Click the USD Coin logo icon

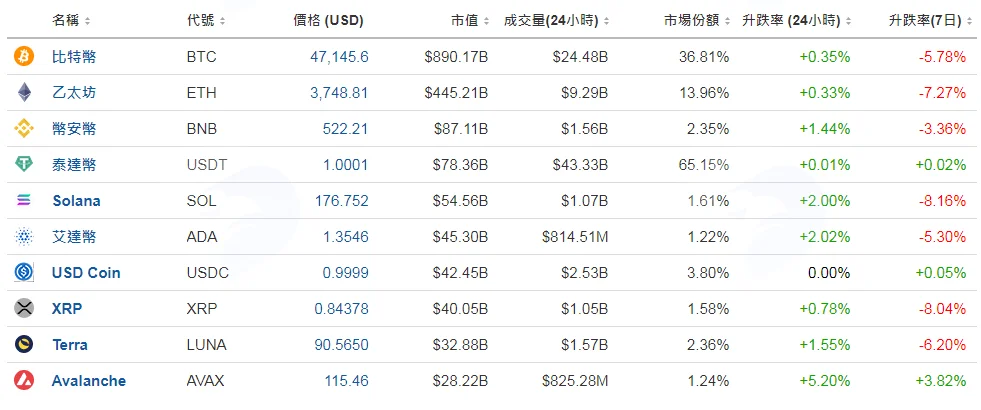(24, 273)
